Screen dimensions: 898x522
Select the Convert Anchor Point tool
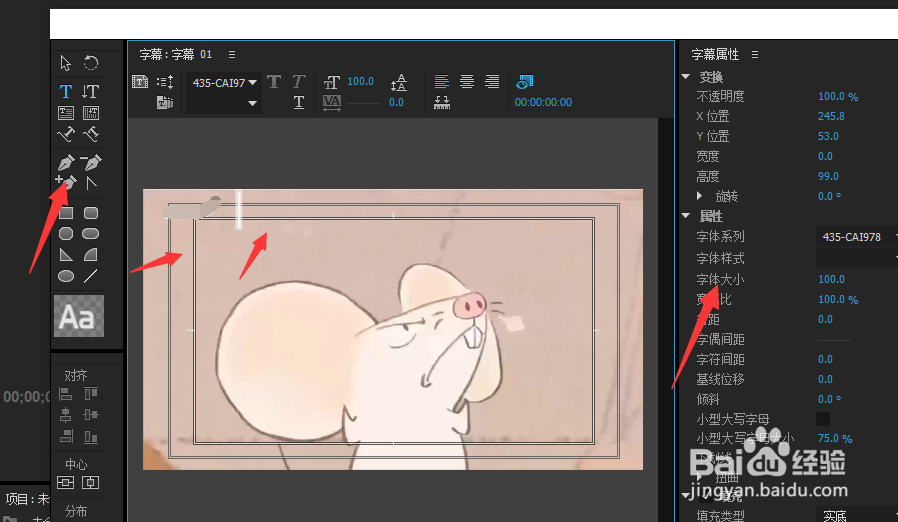(90, 183)
